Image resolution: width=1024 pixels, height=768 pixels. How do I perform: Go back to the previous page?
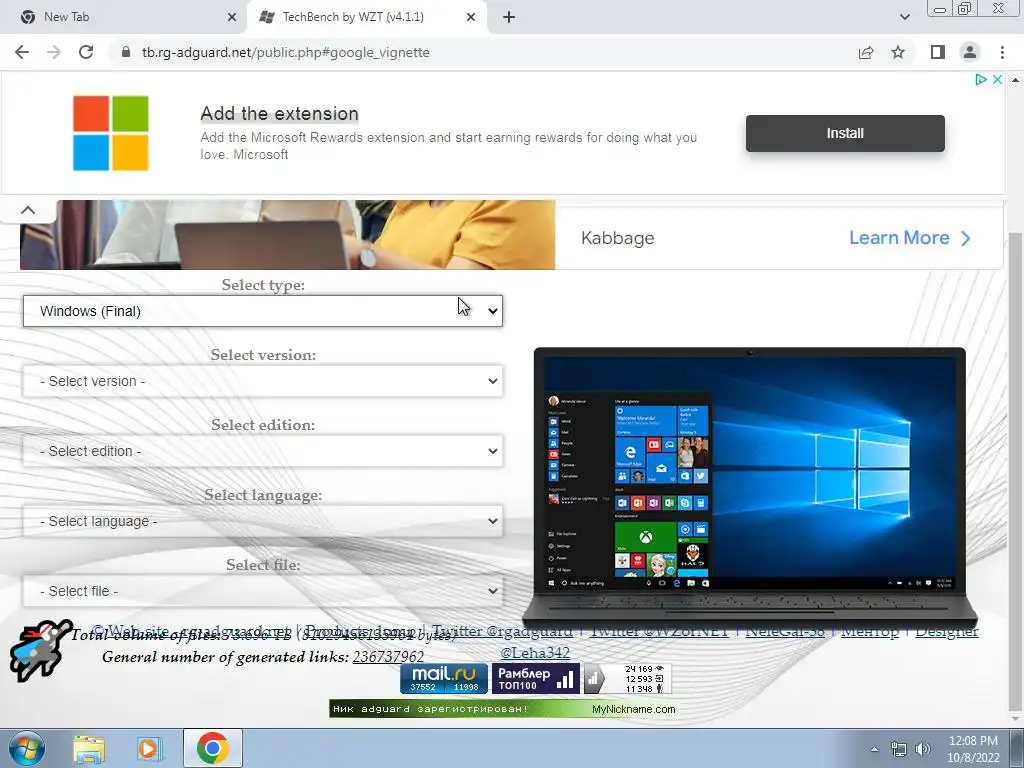pos(22,52)
